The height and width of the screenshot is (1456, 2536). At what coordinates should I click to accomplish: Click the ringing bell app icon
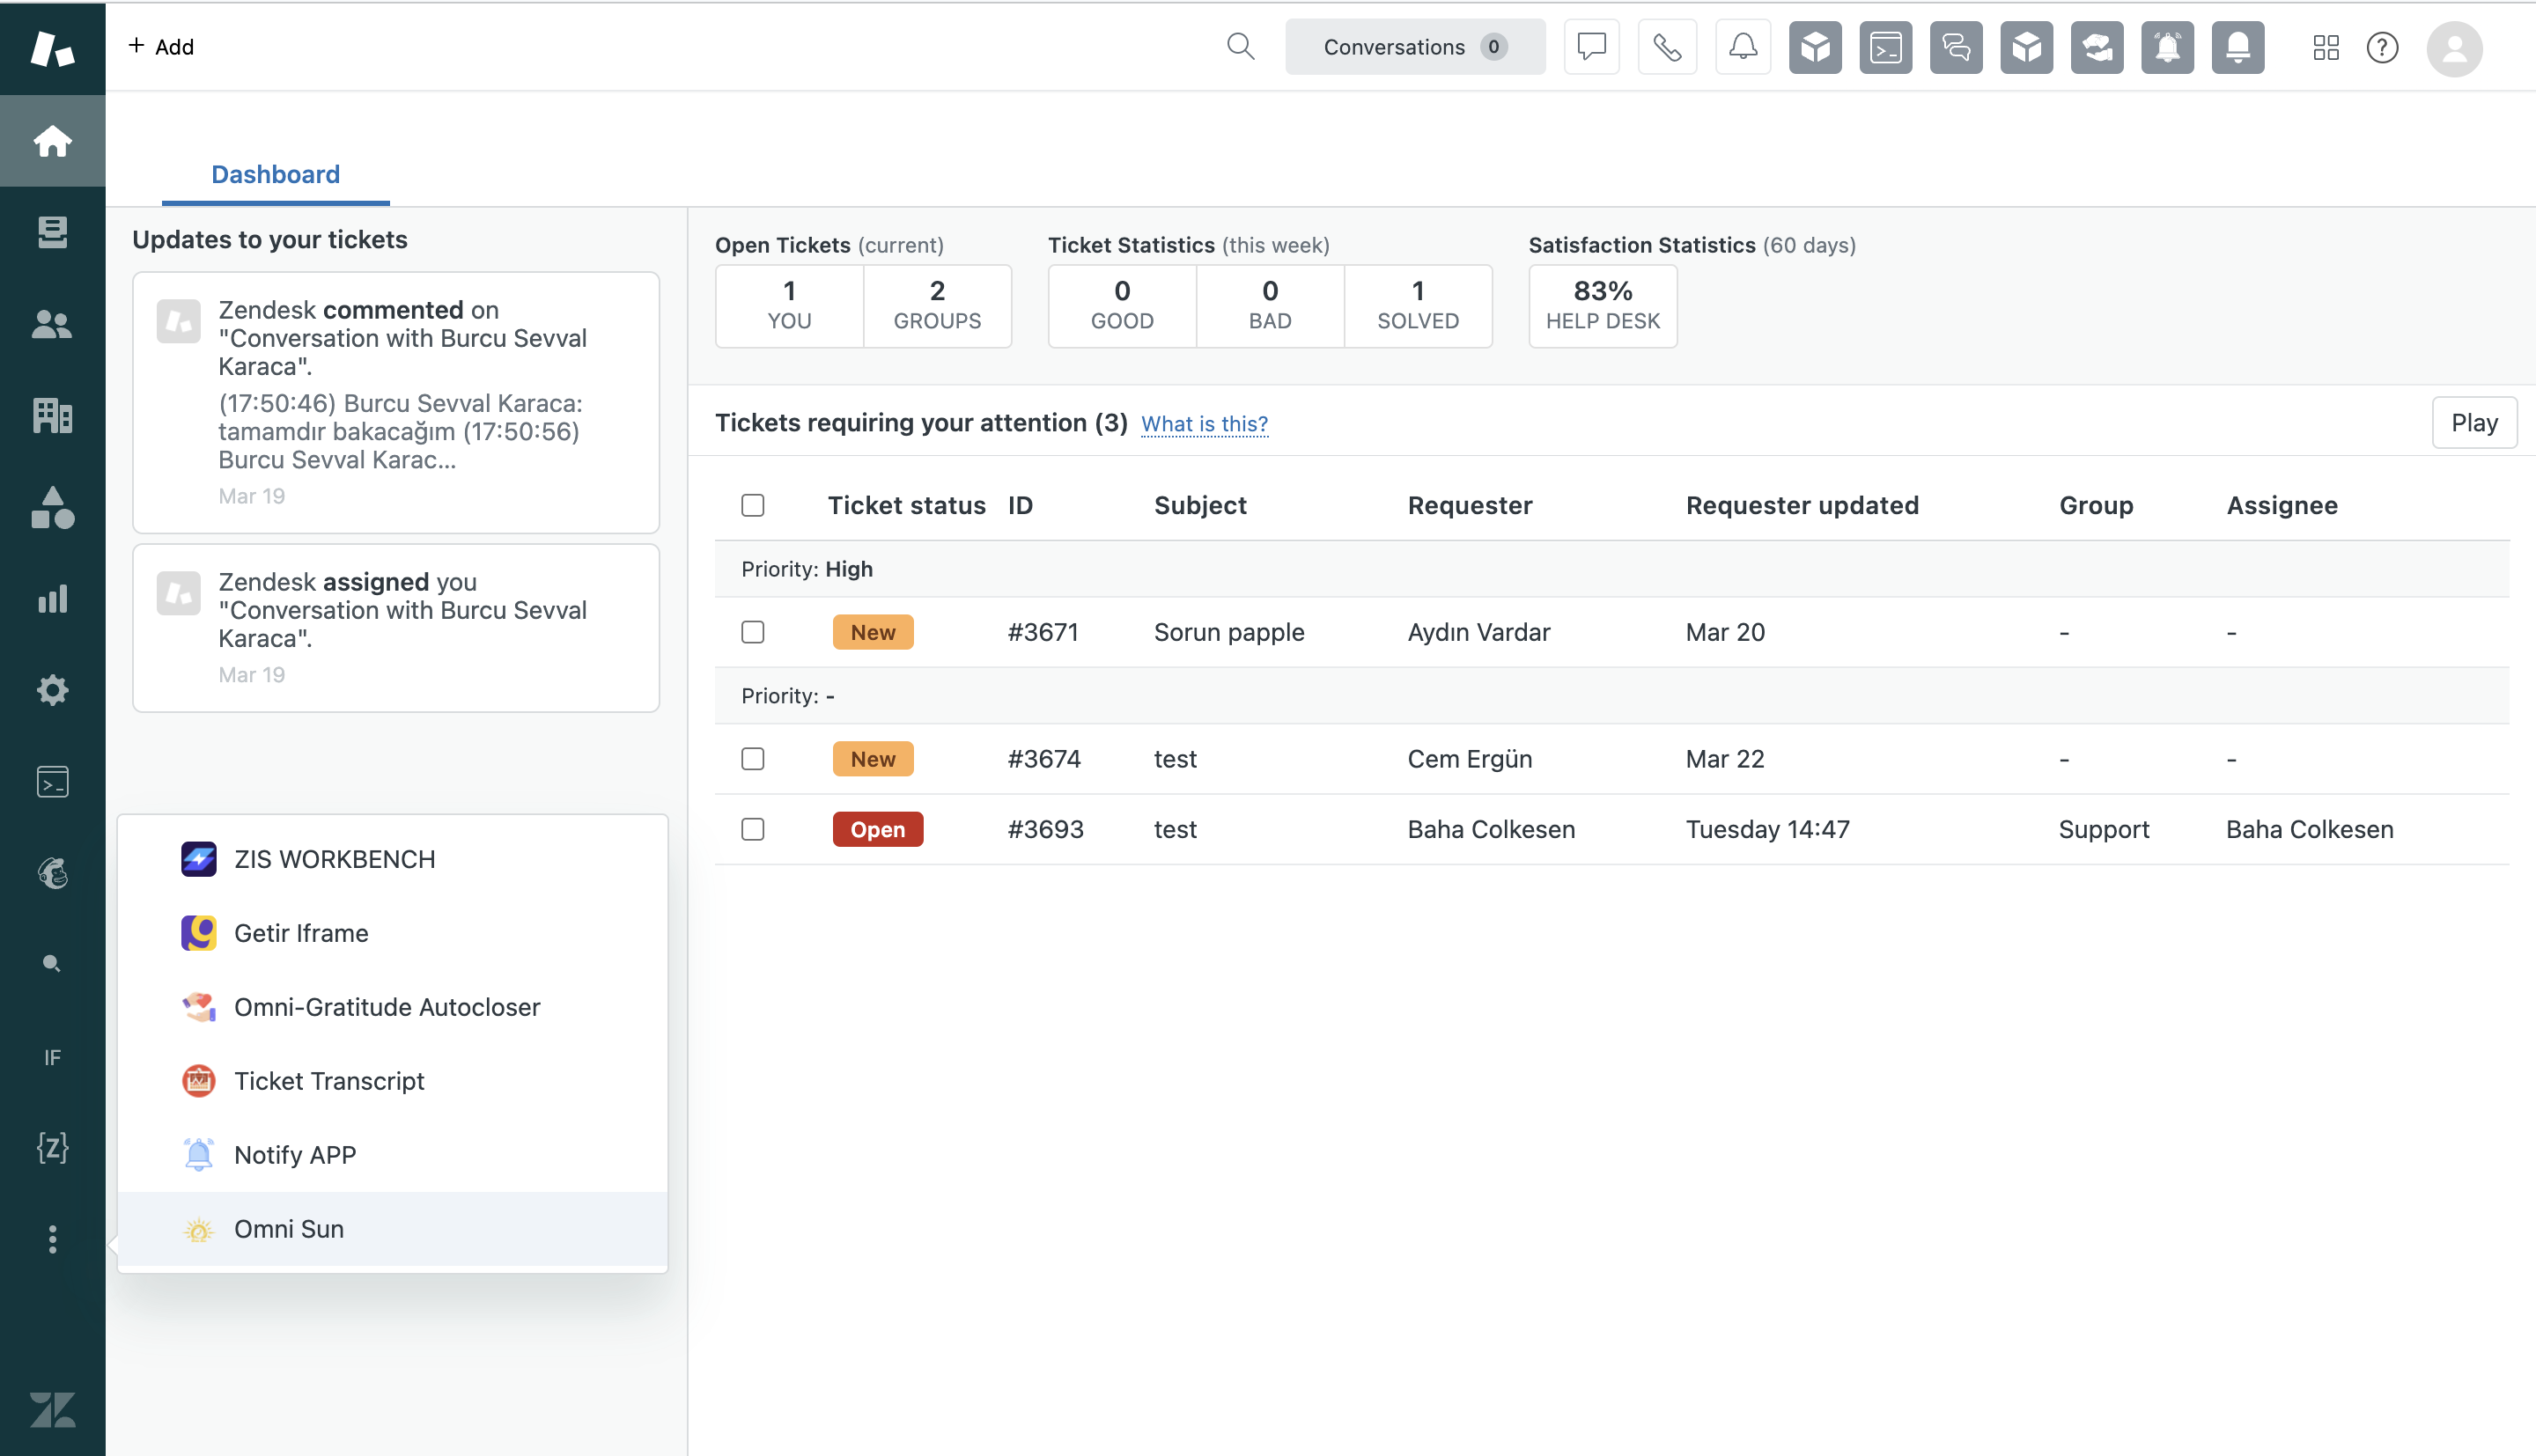pos(2167,47)
